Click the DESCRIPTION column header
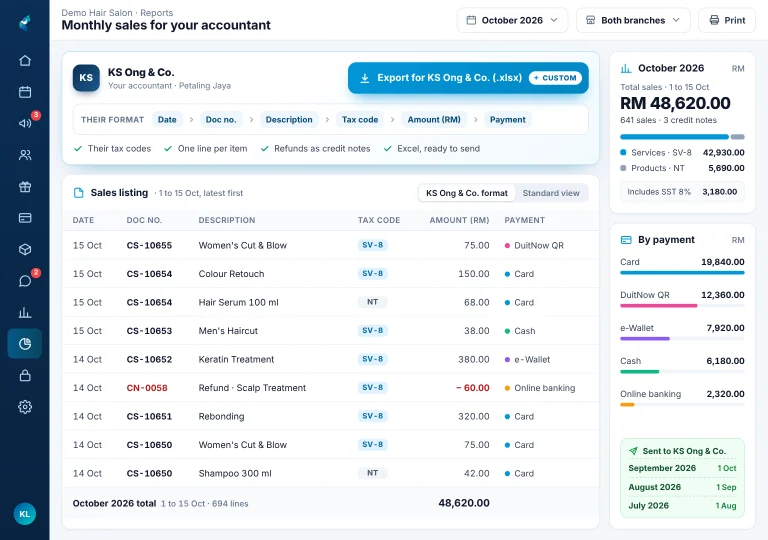This screenshot has width=768, height=540. 227,221
